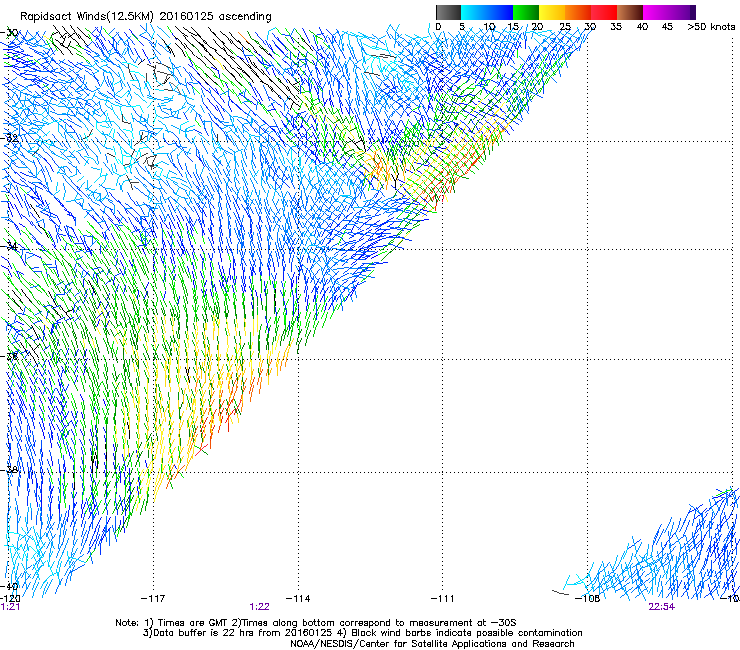Click the 'NOAA/NESDIS/Center for Satellite Applications' credit
740x650 pixels.
(x=432, y=644)
